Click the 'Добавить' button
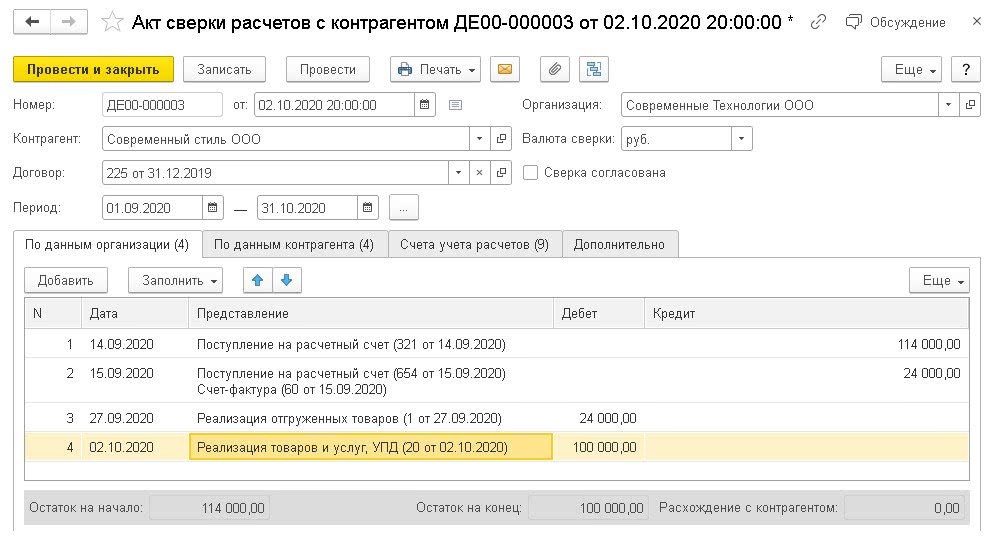990x536 pixels. click(66, 281)
